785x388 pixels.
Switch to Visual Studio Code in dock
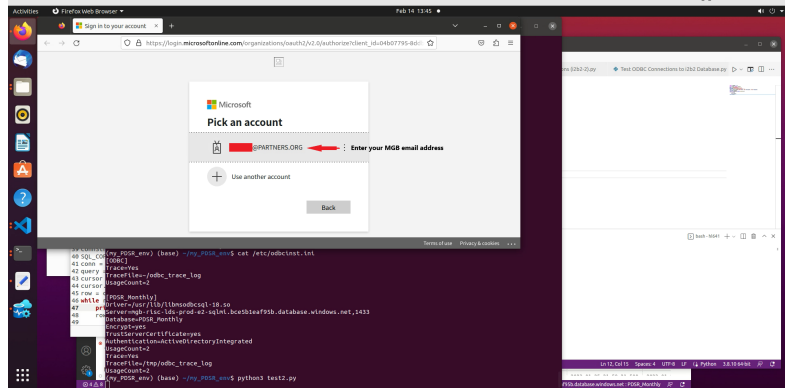pos(23,226)
